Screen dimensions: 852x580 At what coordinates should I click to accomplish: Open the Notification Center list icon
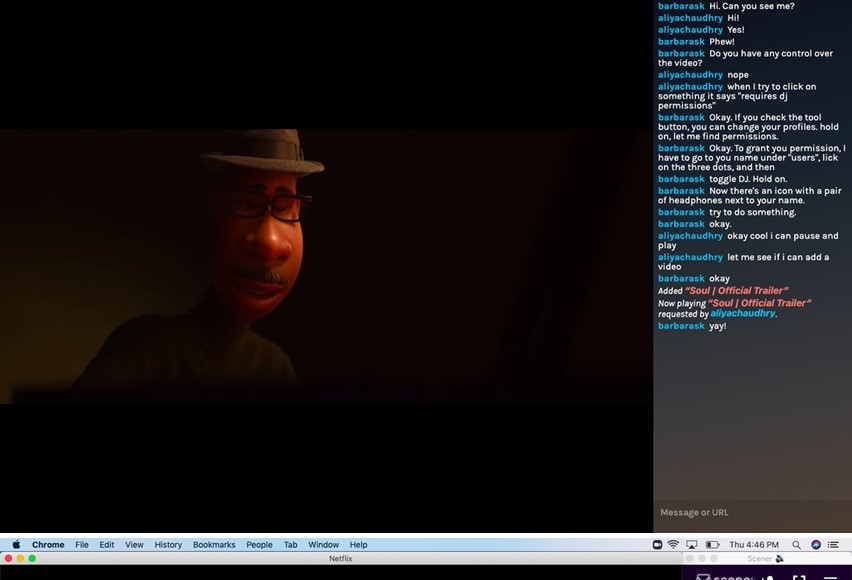[x=833, y=544]
